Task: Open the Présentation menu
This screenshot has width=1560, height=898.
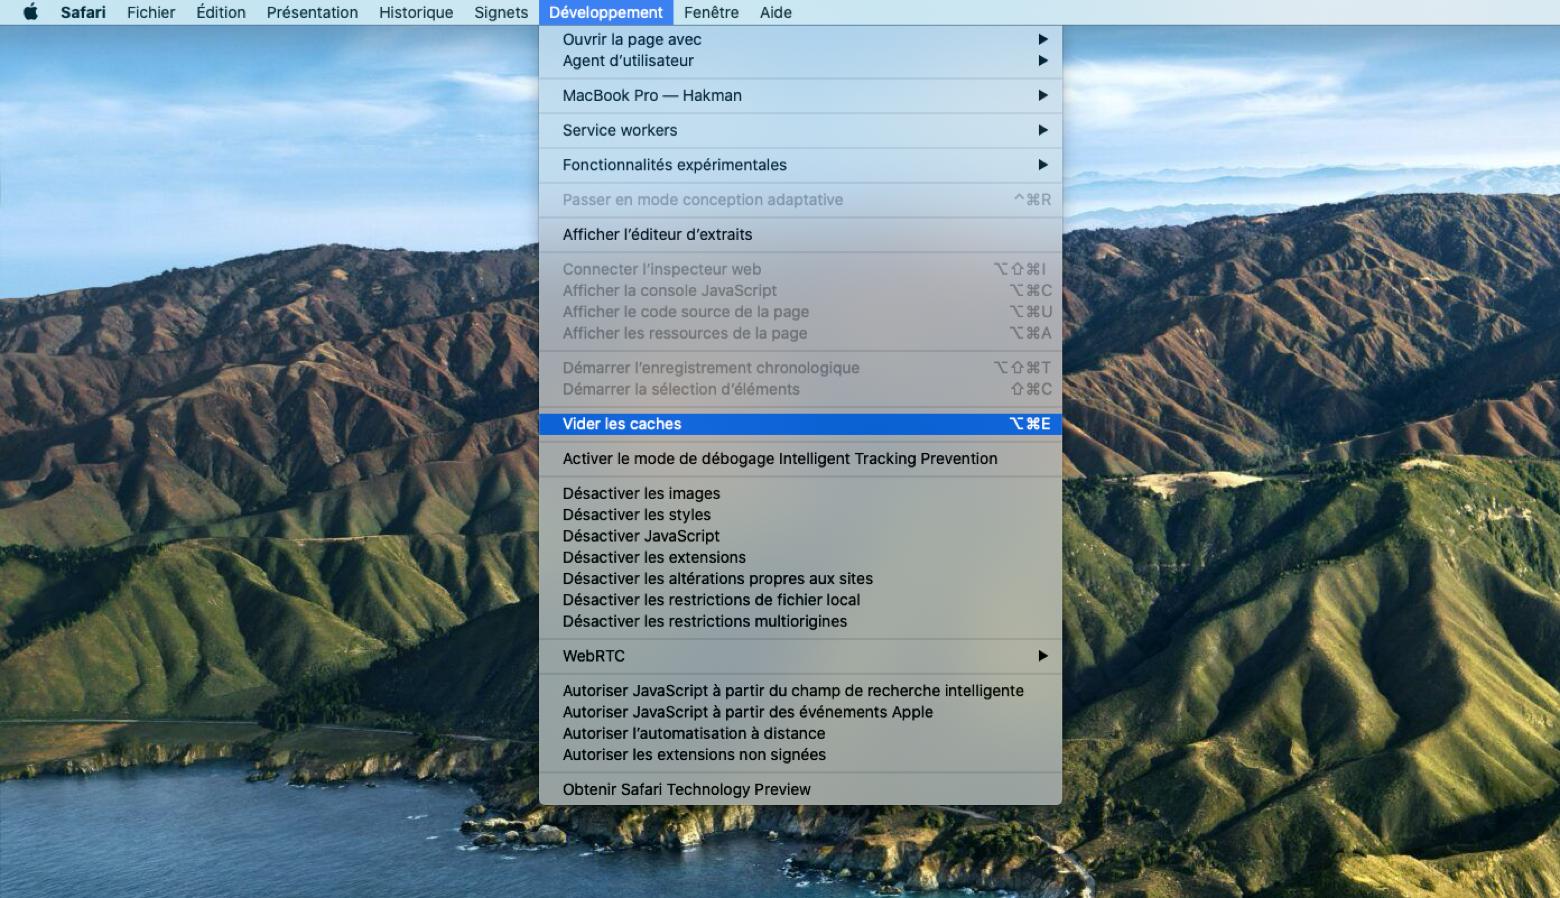Action: [312, 12]
